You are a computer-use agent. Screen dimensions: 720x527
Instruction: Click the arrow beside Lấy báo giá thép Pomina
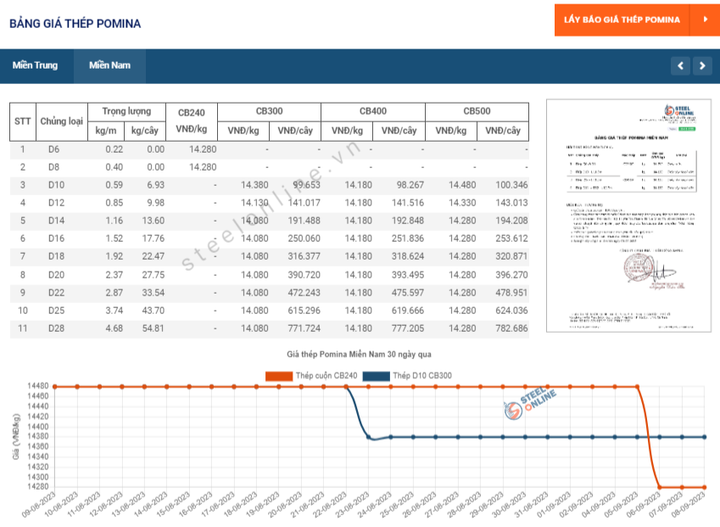(x=705, y=20)
